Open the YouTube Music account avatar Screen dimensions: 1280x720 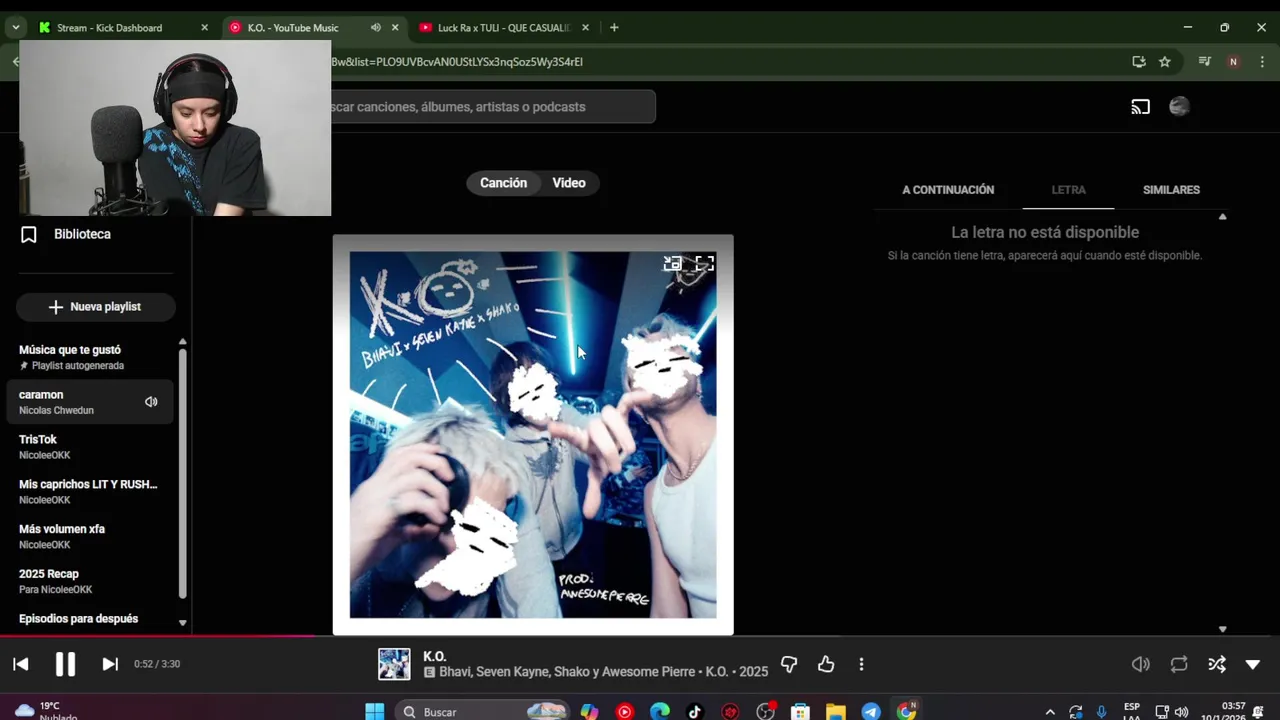tap(1179, 107)
